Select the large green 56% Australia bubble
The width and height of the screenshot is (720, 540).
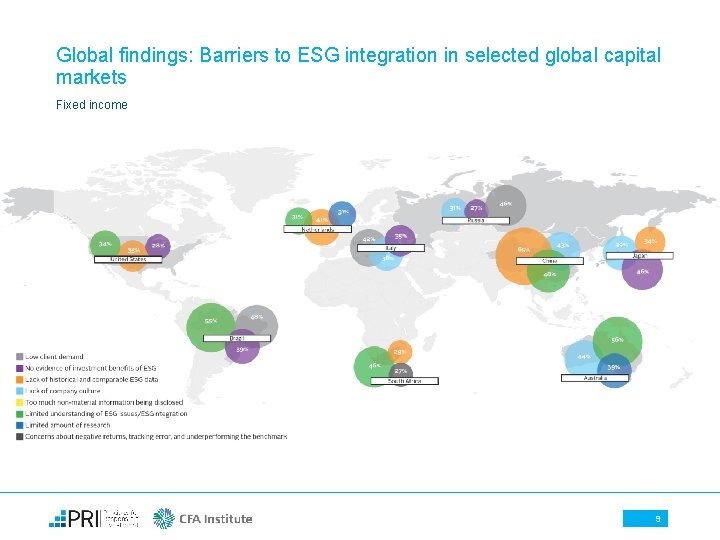618,341
